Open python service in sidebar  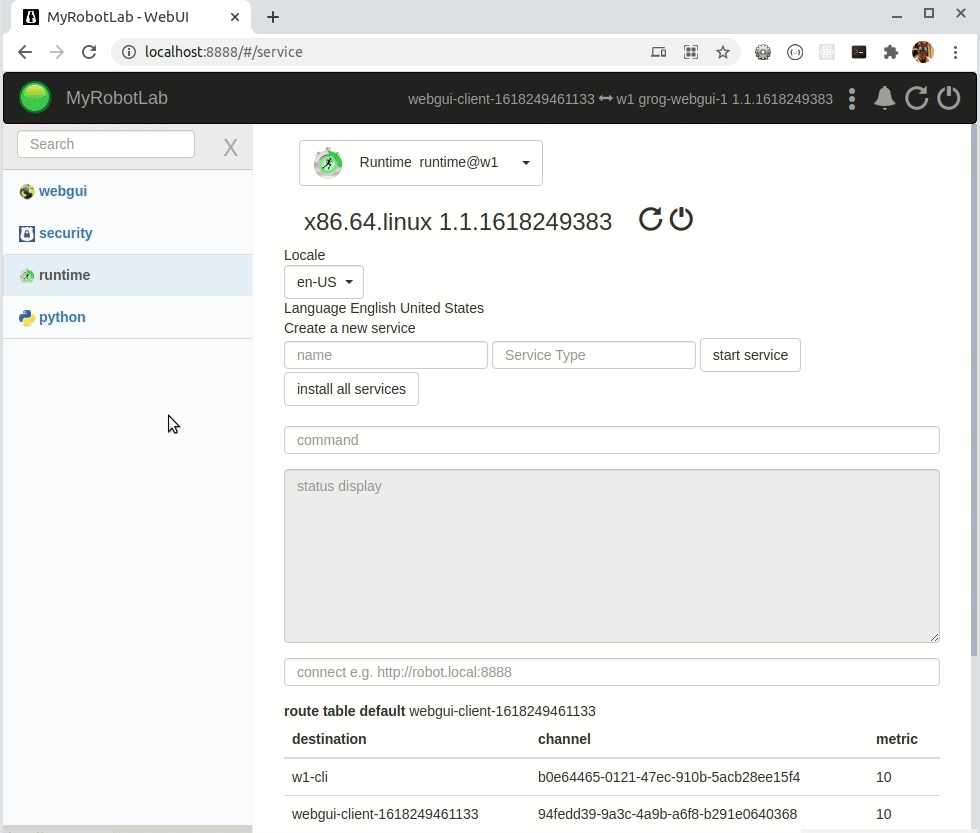[62, 317]
